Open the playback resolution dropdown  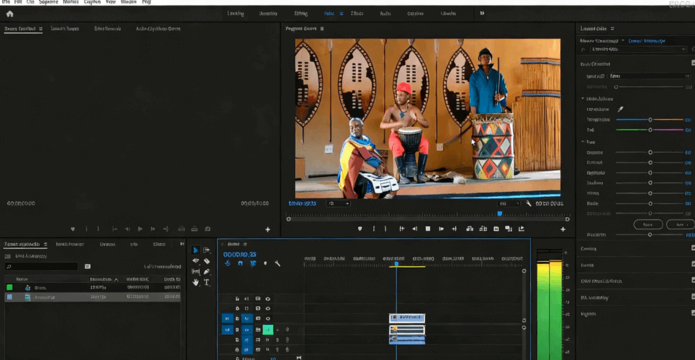point(509,203)
